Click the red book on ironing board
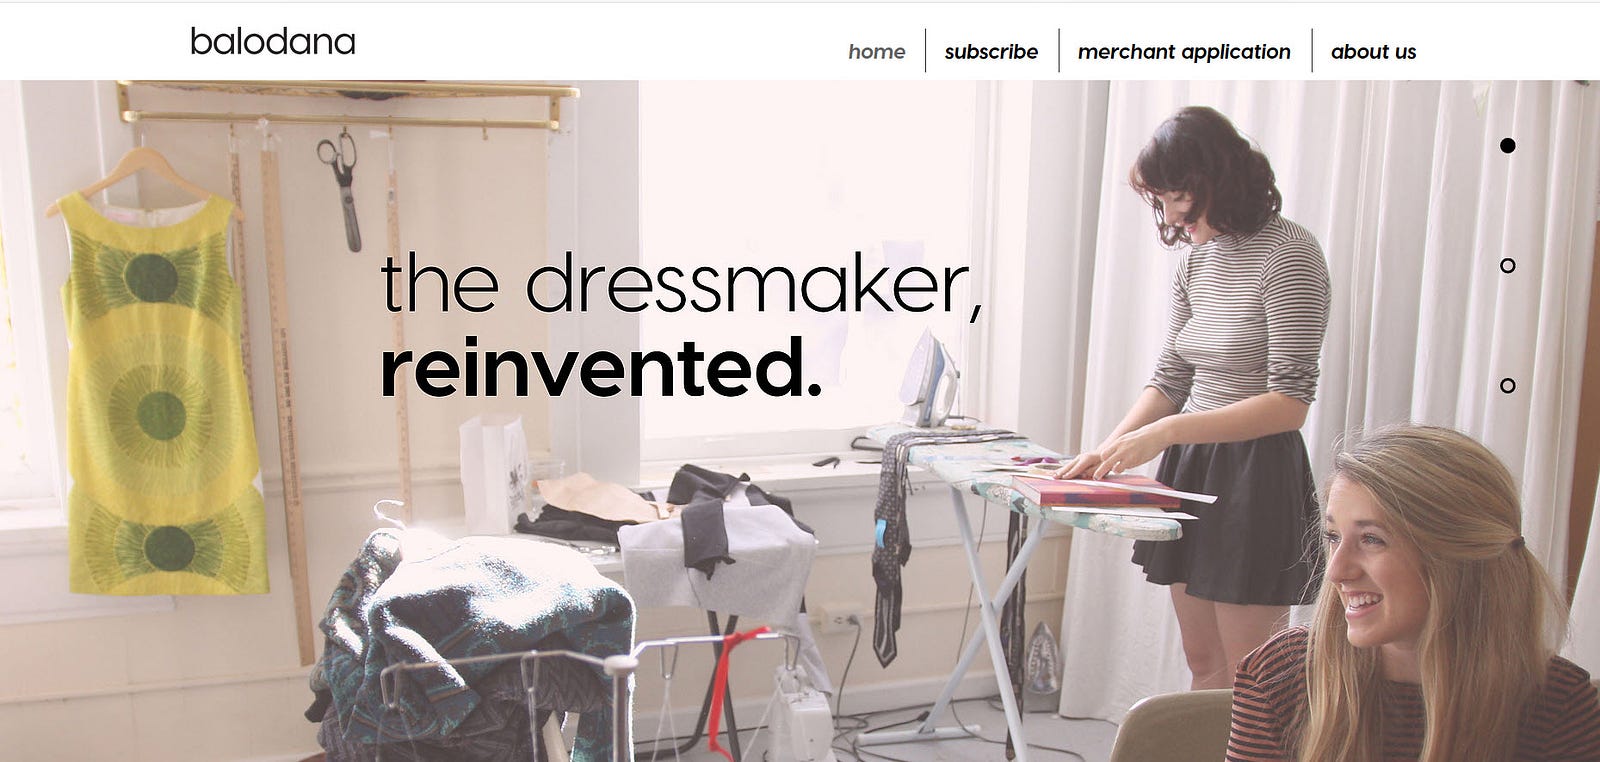 coord(1095,490)
